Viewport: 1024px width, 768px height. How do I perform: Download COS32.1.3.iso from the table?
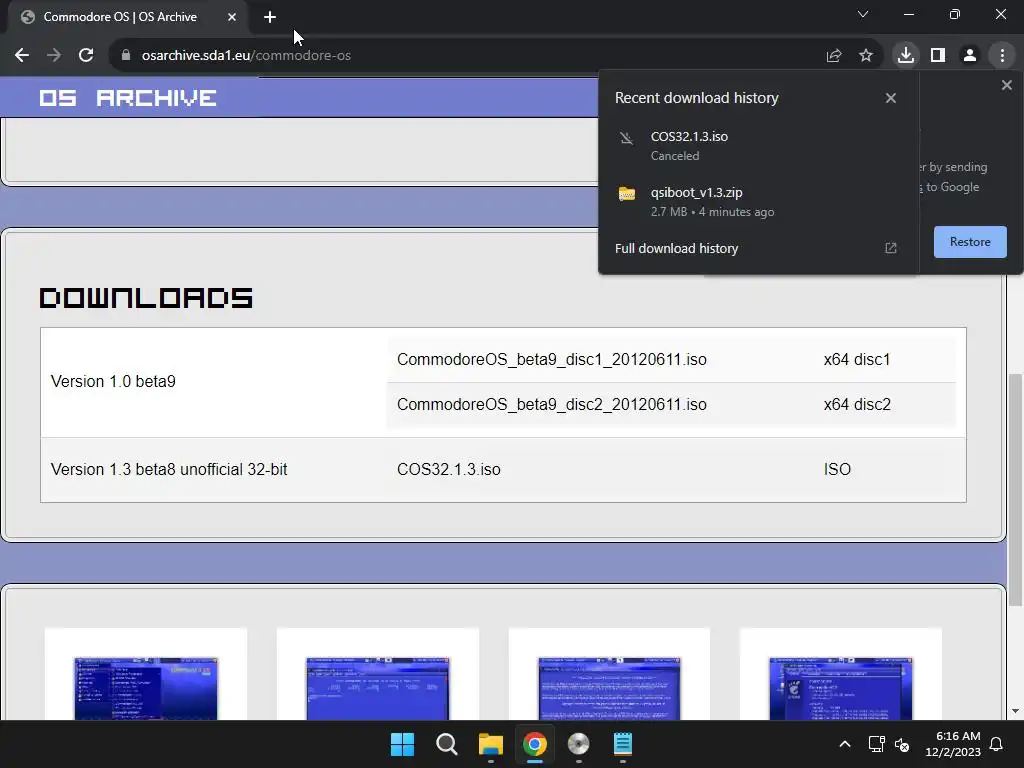449,470
